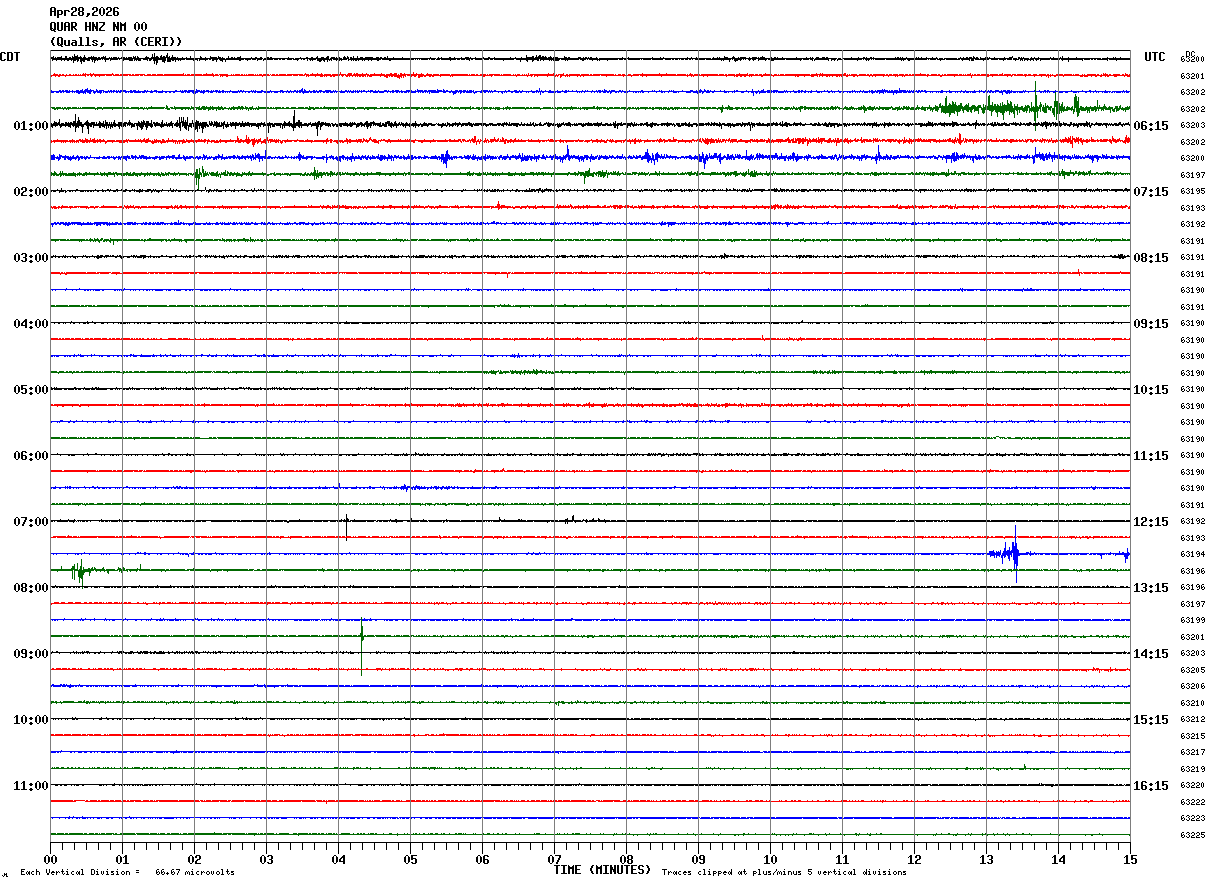The image size is (1210, 886).
Task: Select the 11:00 CDT row label
Action: 31,786
